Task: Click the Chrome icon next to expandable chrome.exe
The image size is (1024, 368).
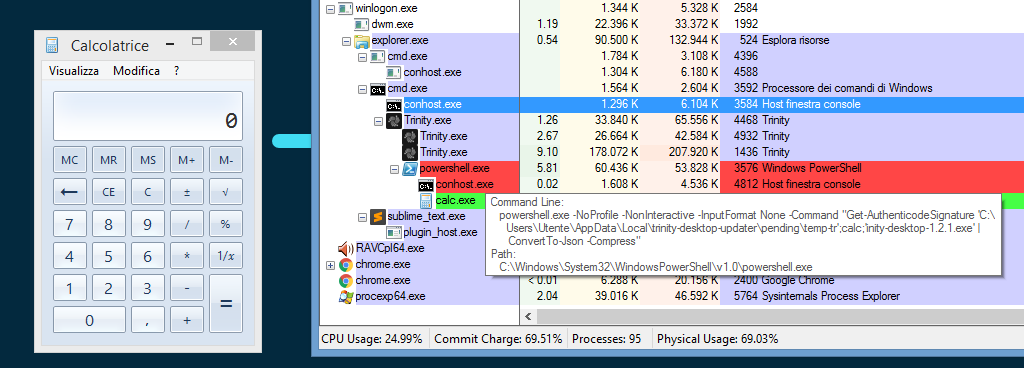Action: click(x=346, y=264)
